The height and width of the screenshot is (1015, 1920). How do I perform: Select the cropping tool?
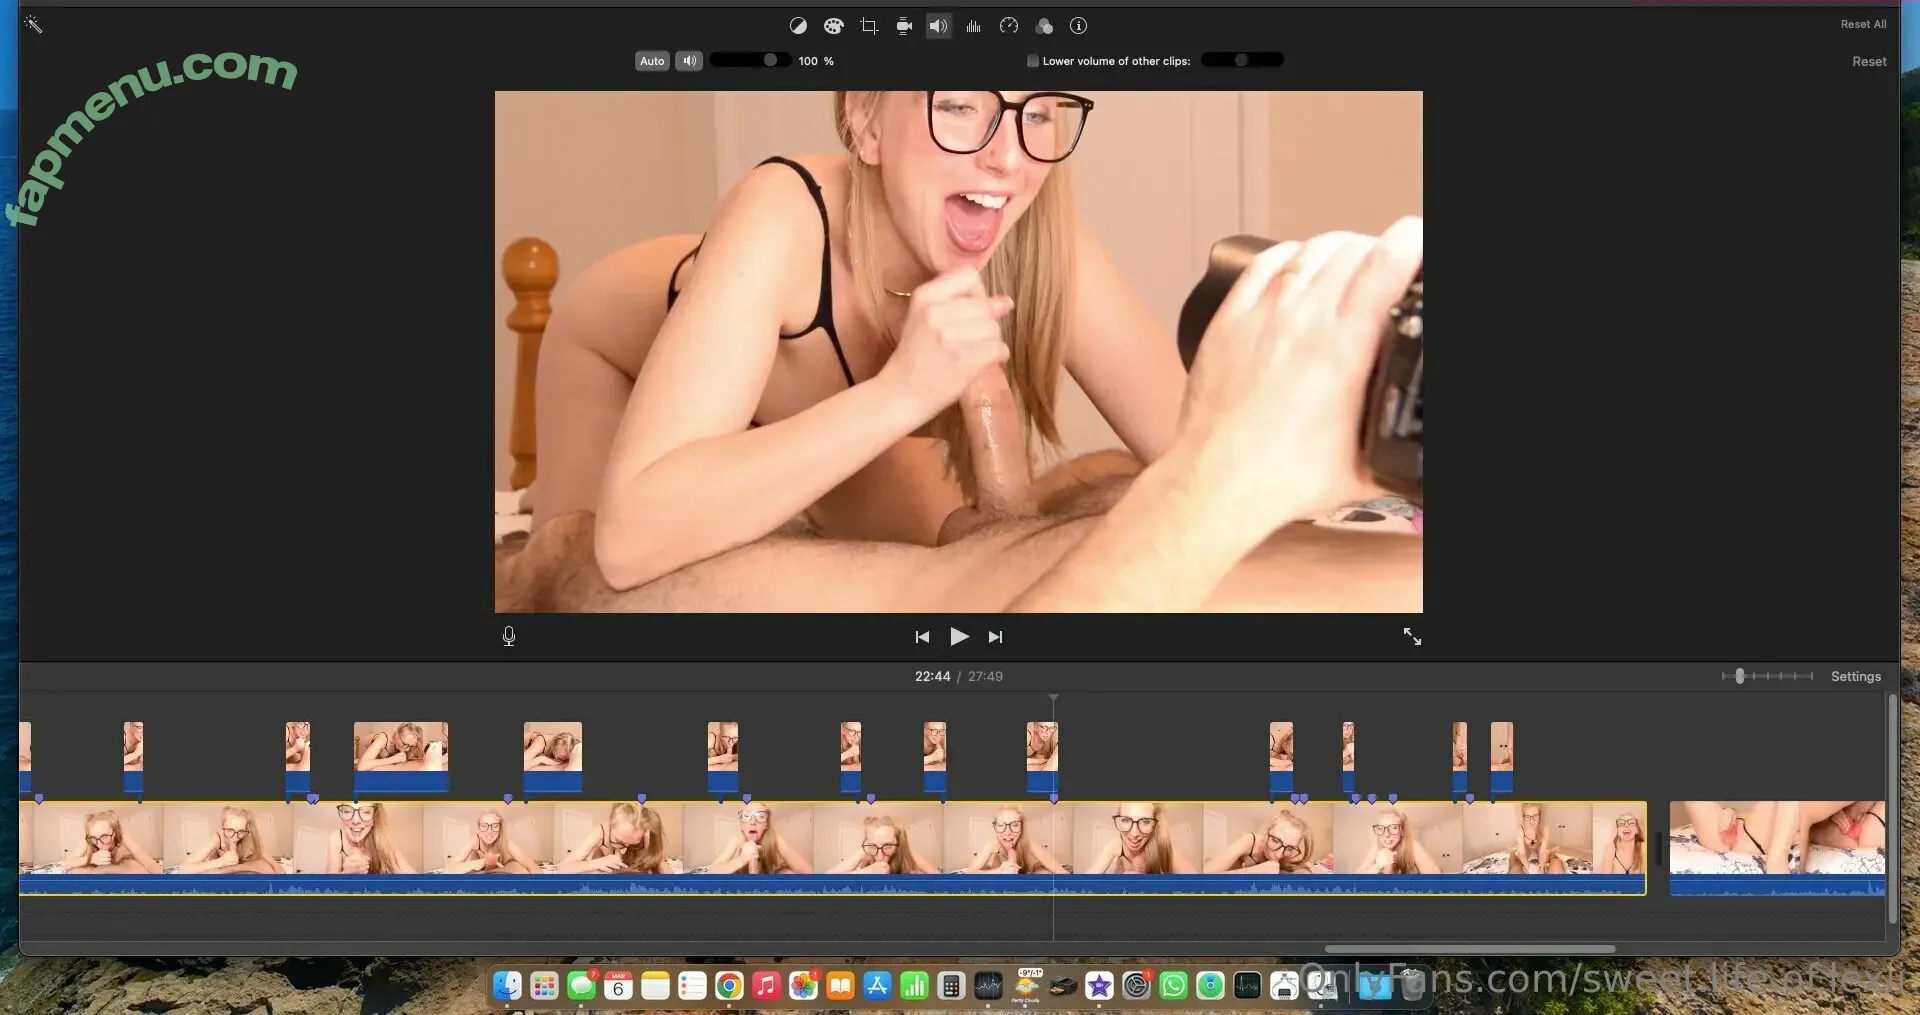(x=869, y=26)
